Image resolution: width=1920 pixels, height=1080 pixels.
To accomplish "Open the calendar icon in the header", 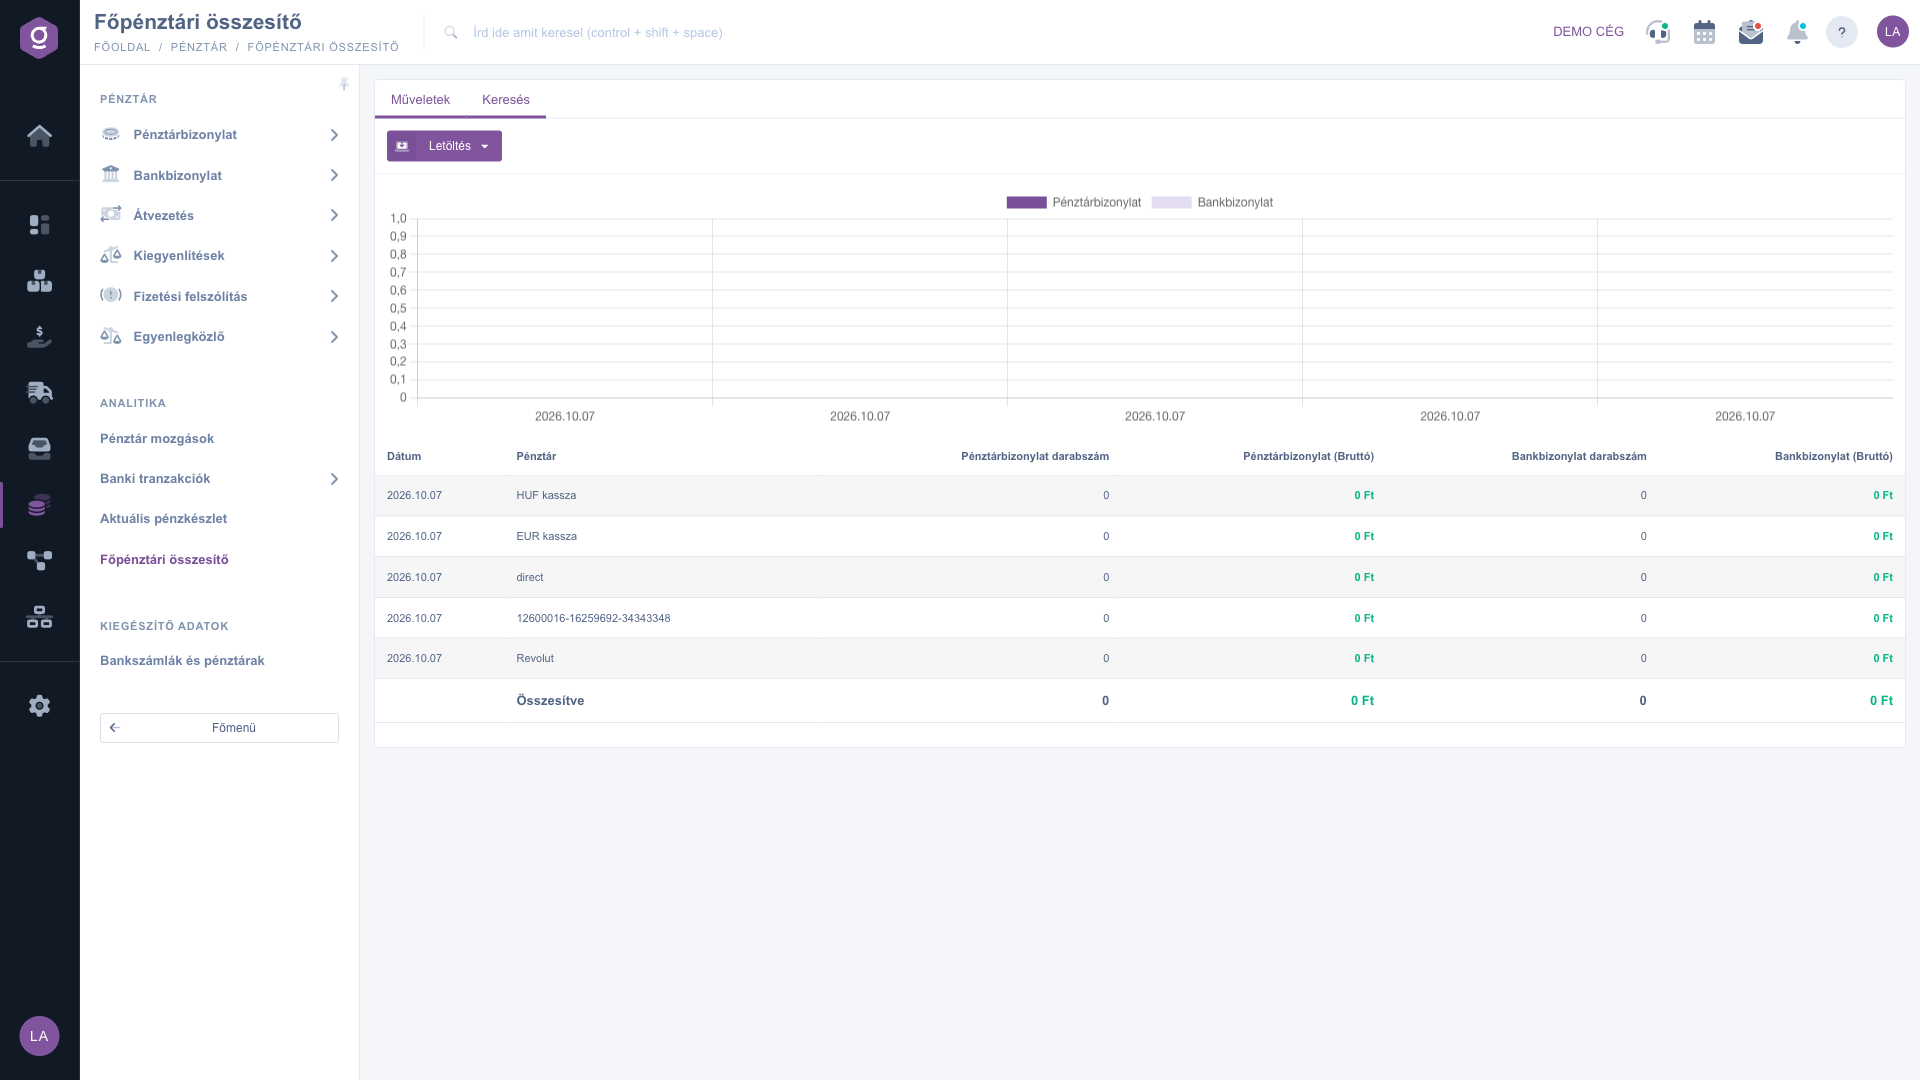I will pos(1704,32).
